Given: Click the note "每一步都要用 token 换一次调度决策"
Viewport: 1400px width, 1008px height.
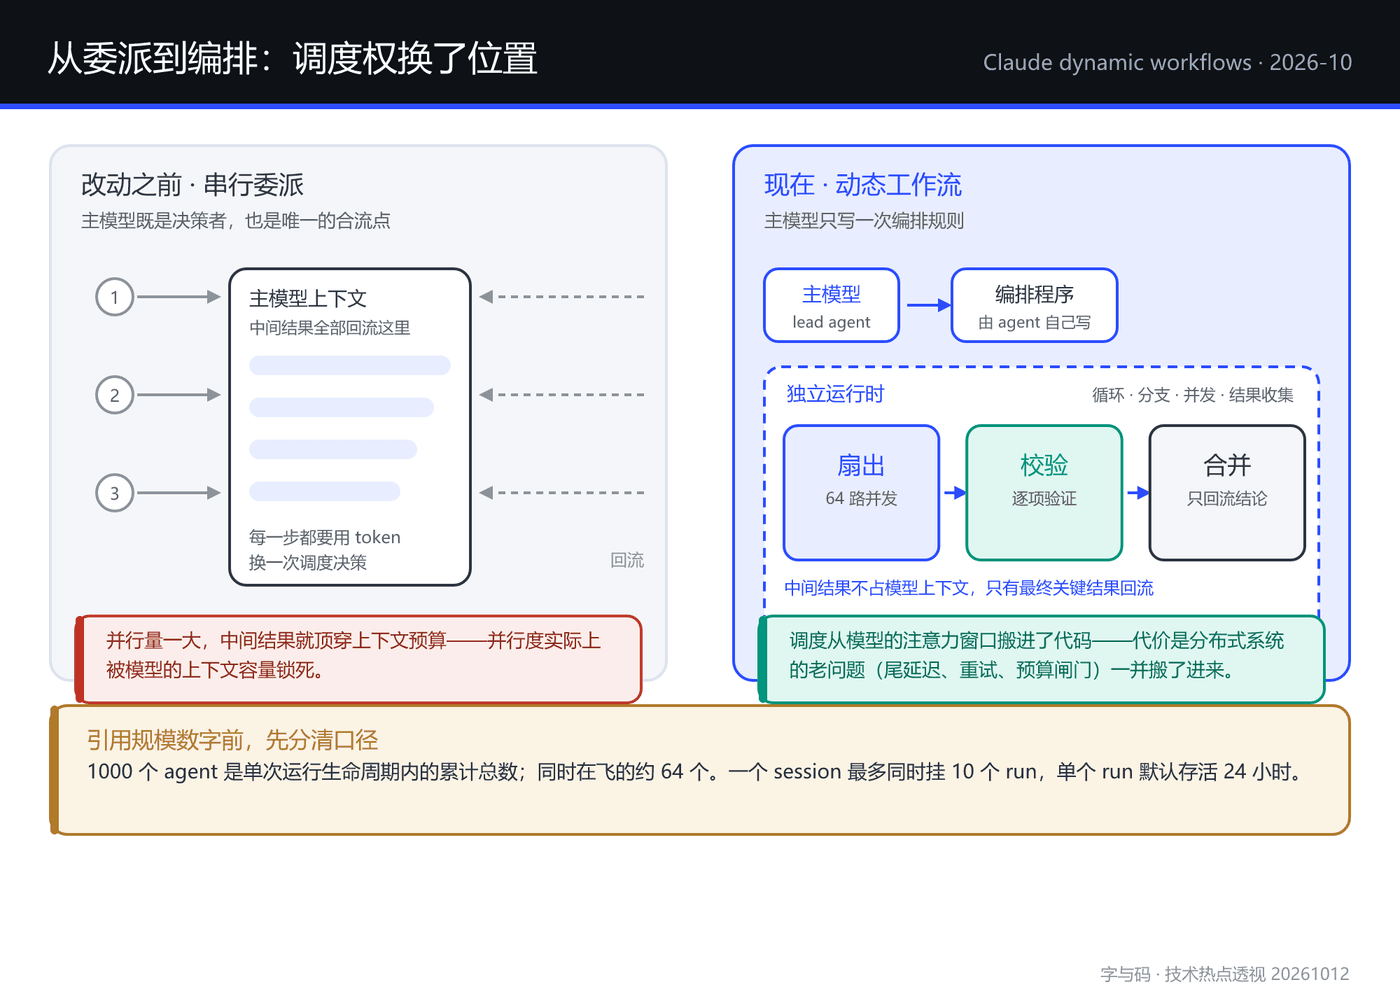Looking at the screenshot, I should coord(325,550).
